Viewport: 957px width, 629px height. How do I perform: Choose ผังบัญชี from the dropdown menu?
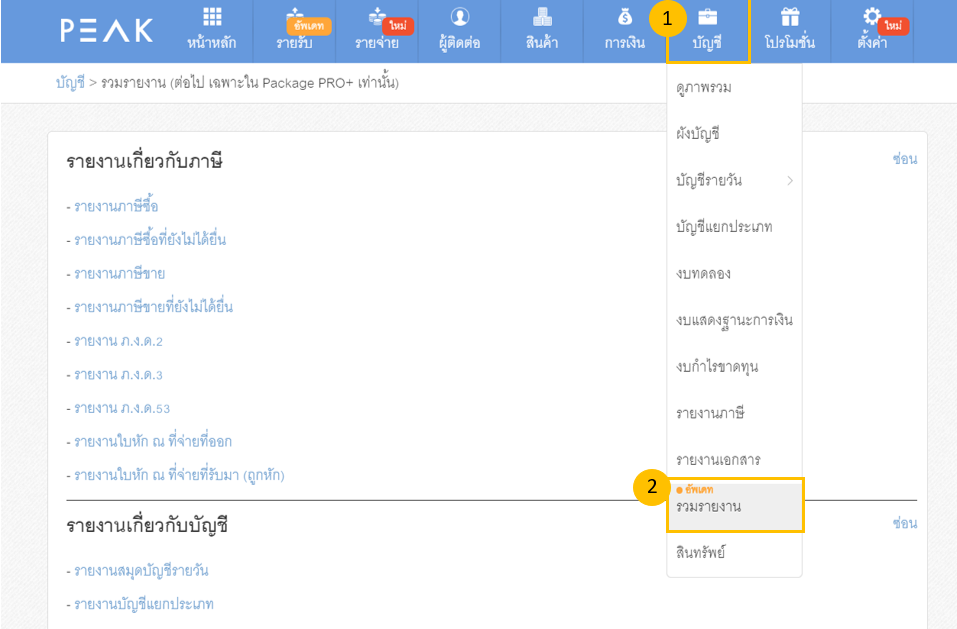point(698,134)
